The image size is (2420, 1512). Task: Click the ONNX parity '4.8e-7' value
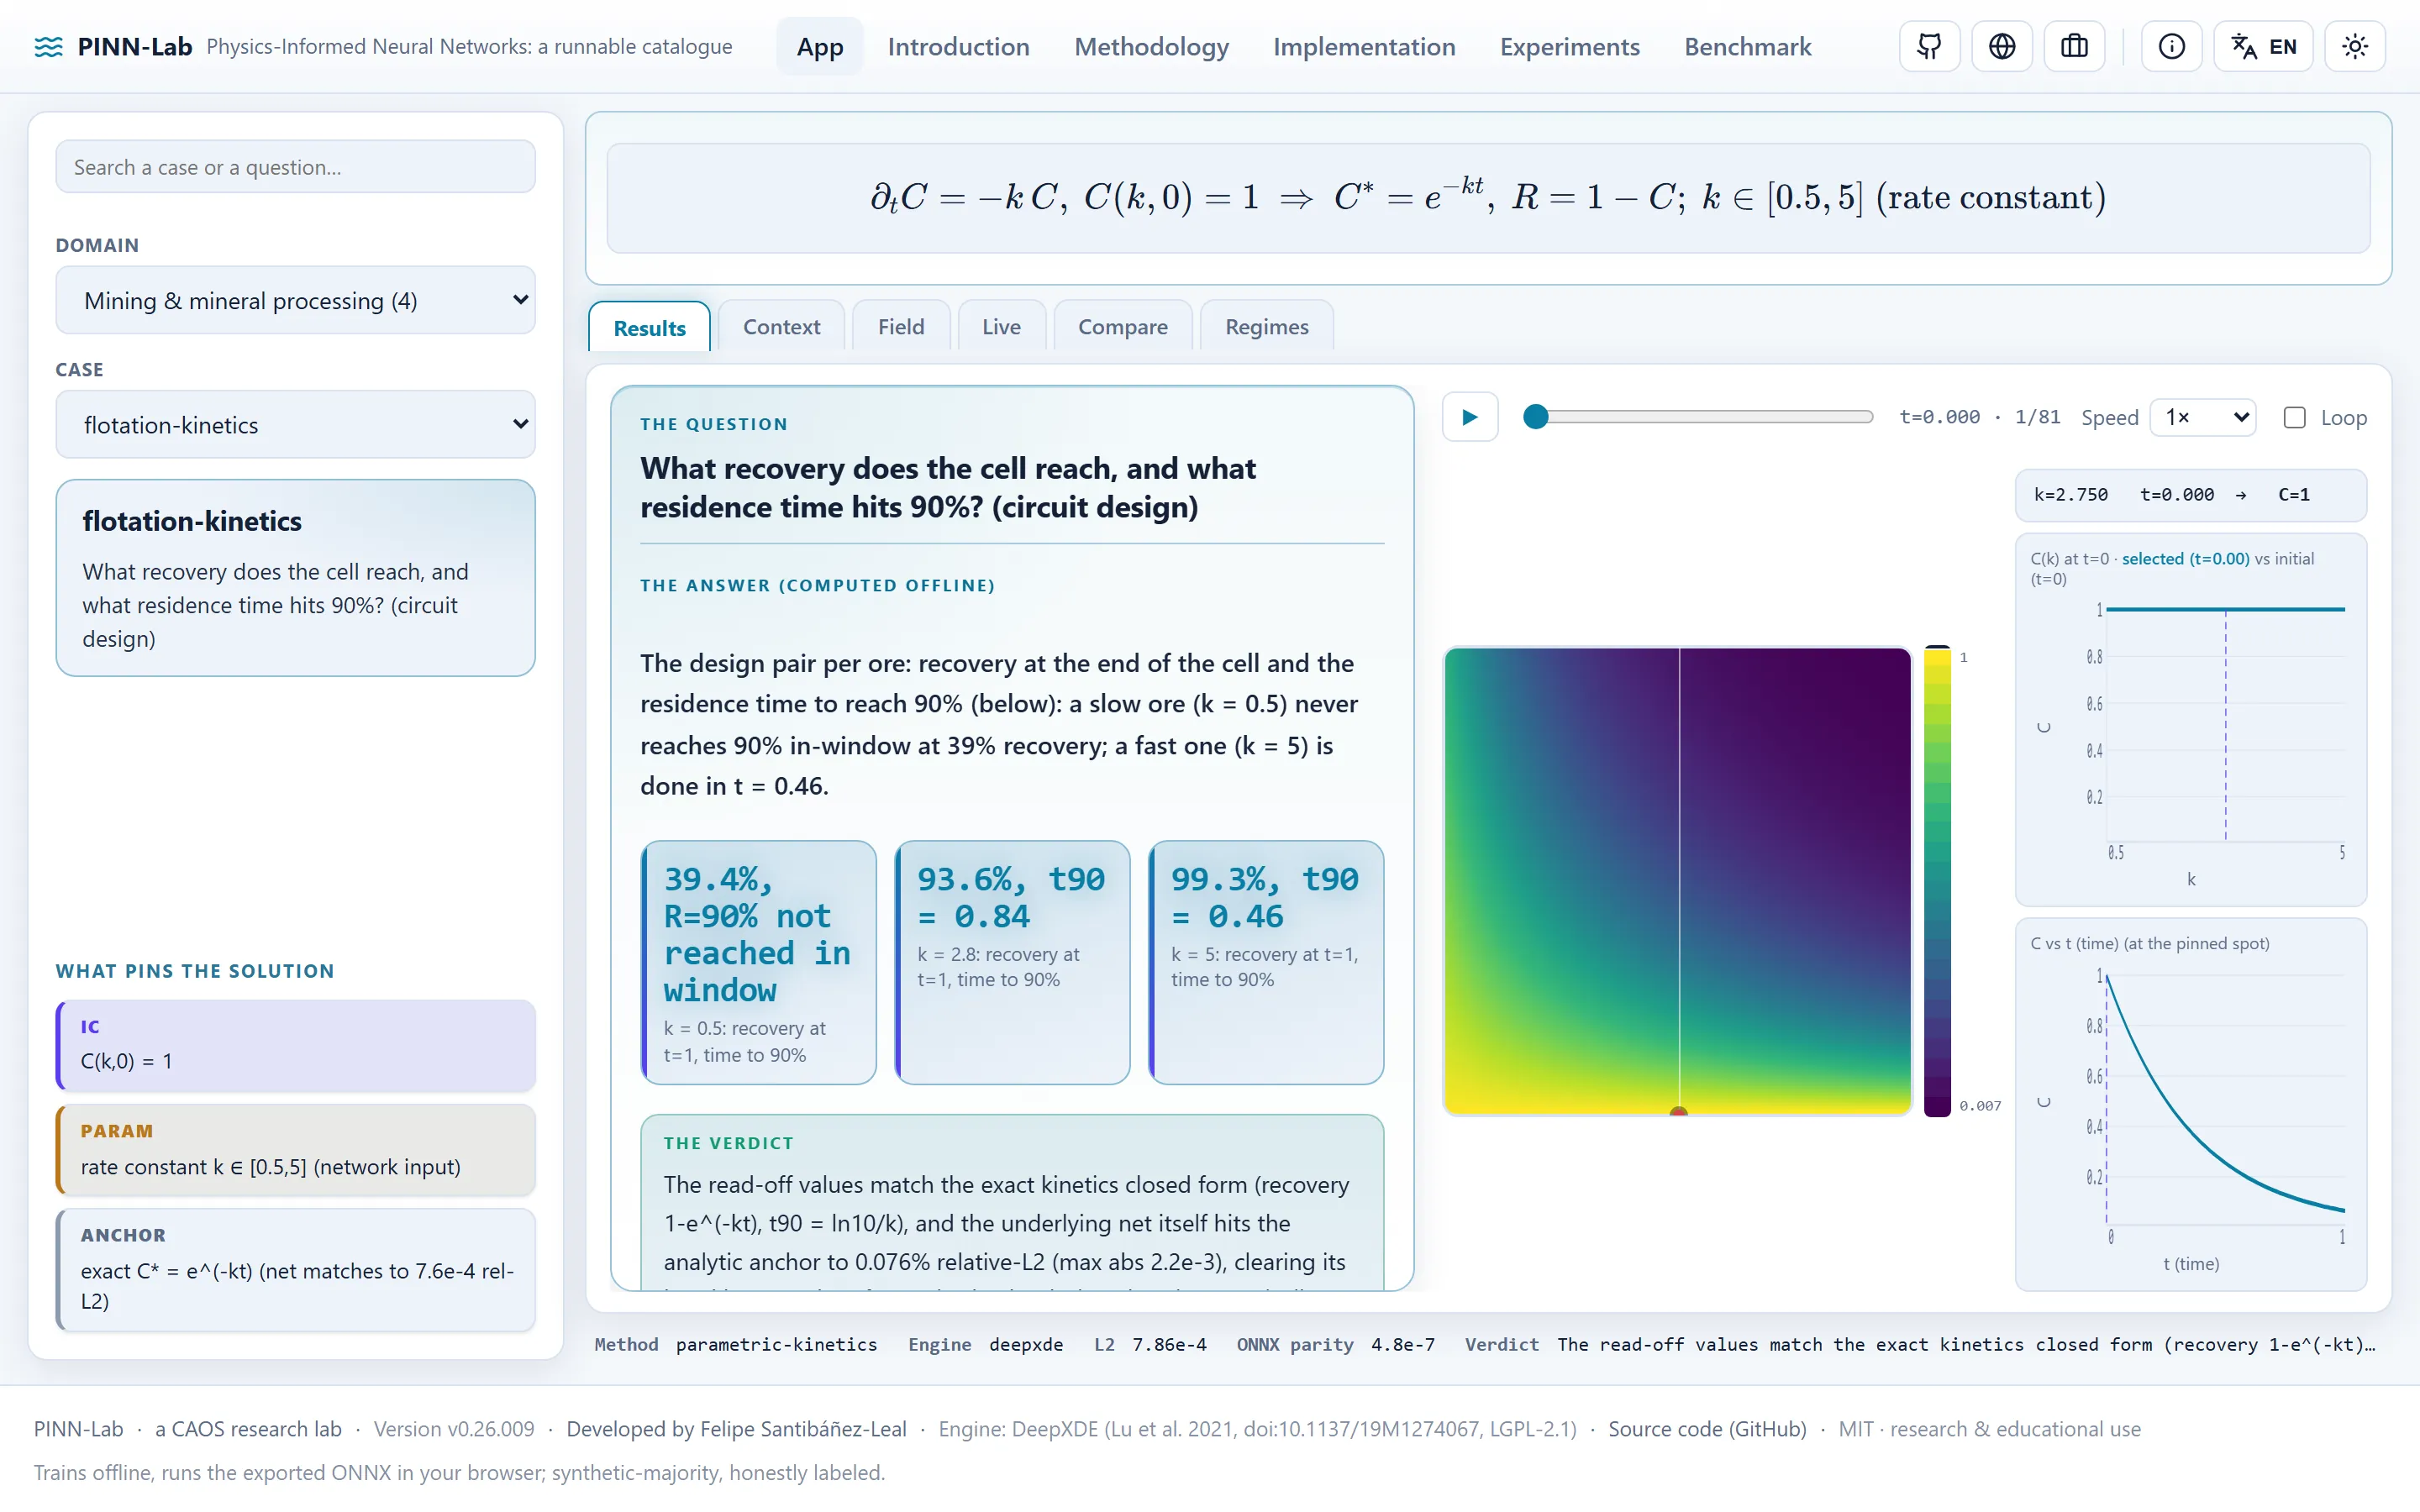[1403, 1344]
